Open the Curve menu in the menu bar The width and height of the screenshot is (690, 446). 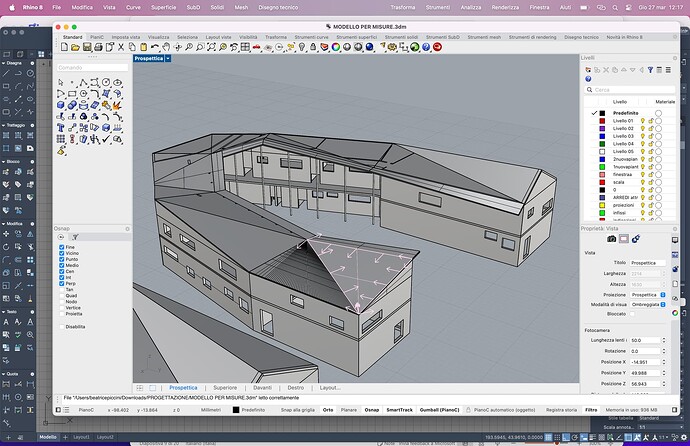coord(133,7)
